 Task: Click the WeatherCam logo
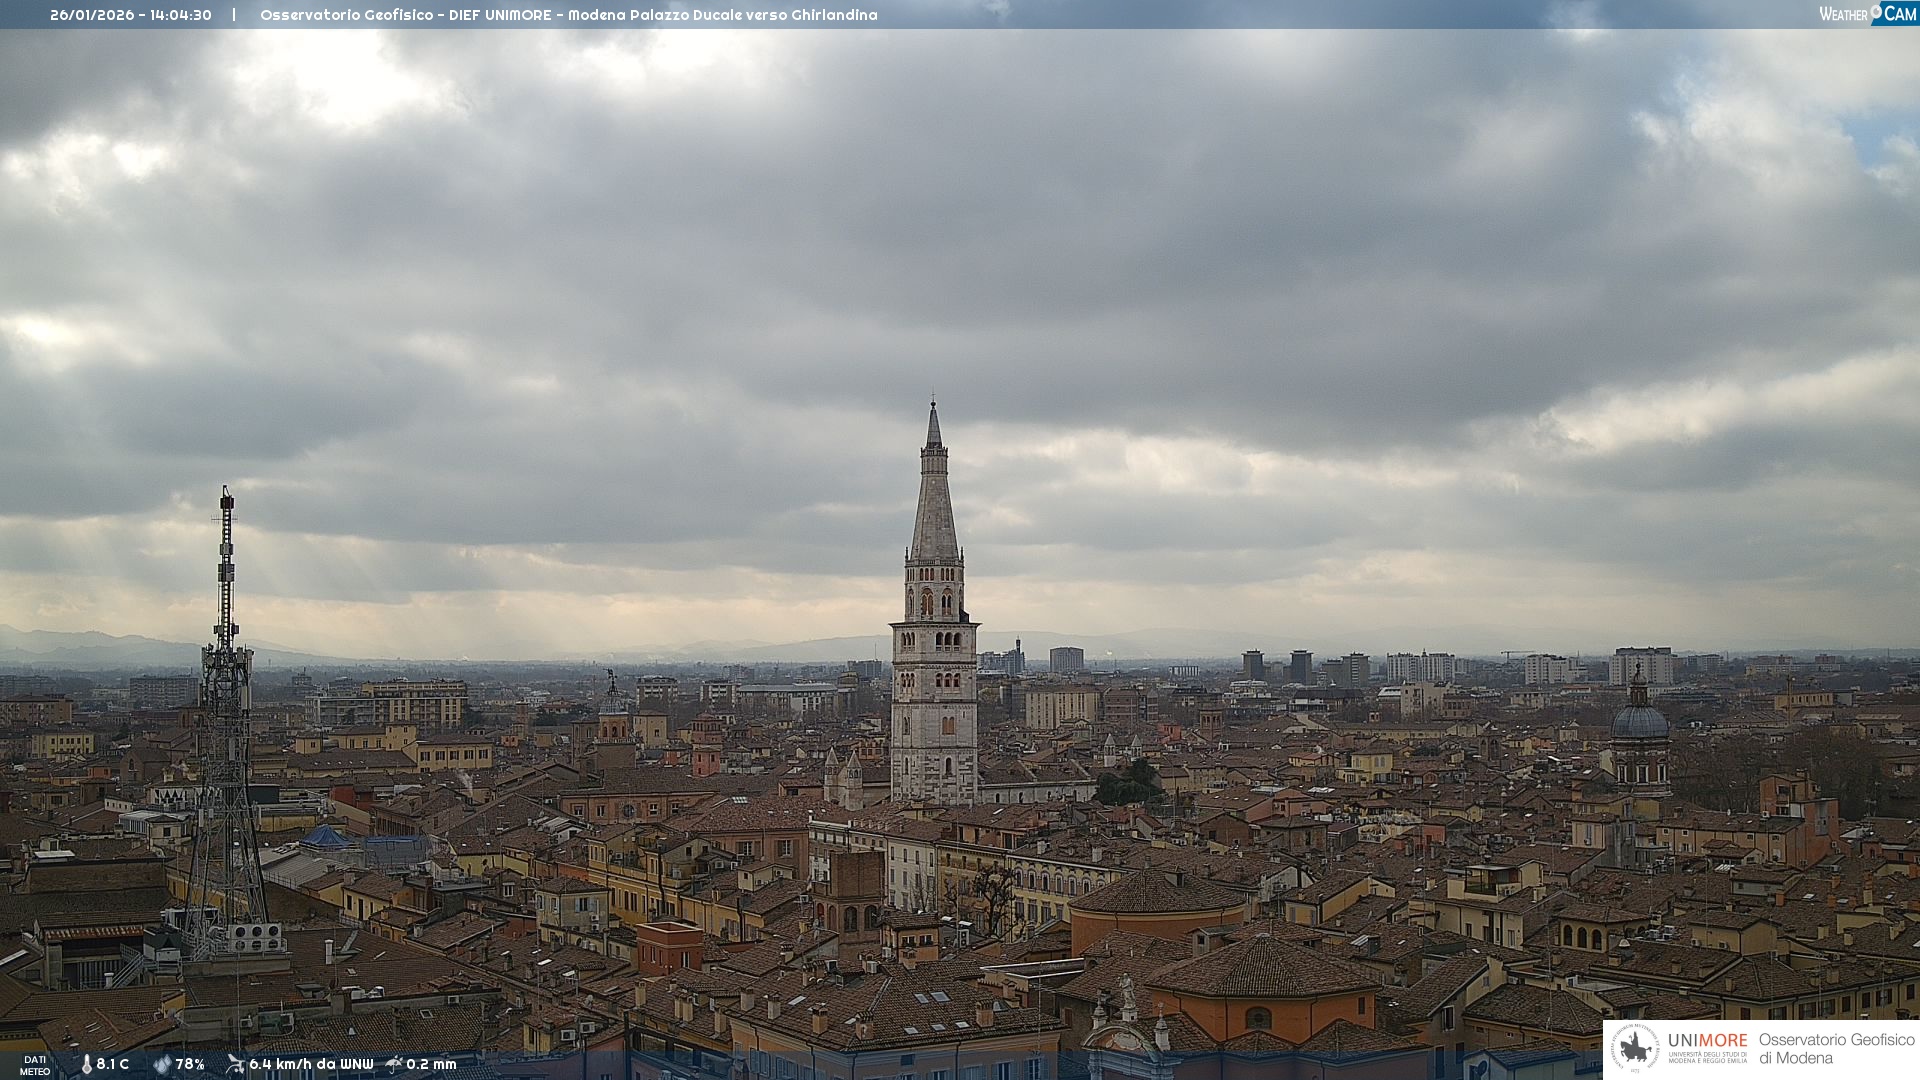coord(1867,14)
